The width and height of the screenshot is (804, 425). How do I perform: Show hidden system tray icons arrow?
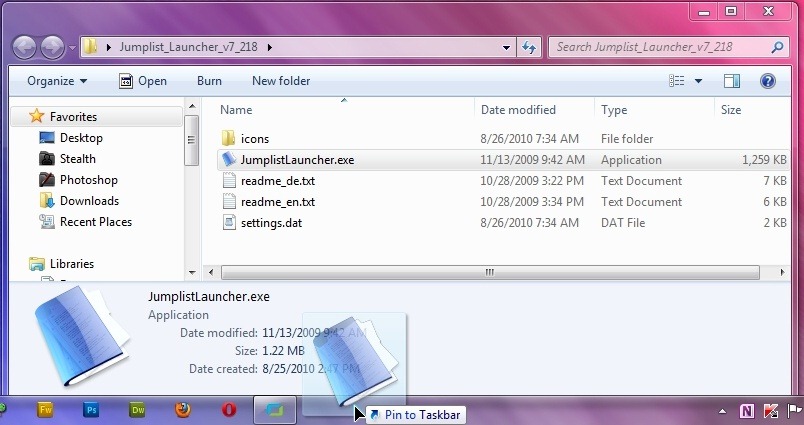coord(722,411)
